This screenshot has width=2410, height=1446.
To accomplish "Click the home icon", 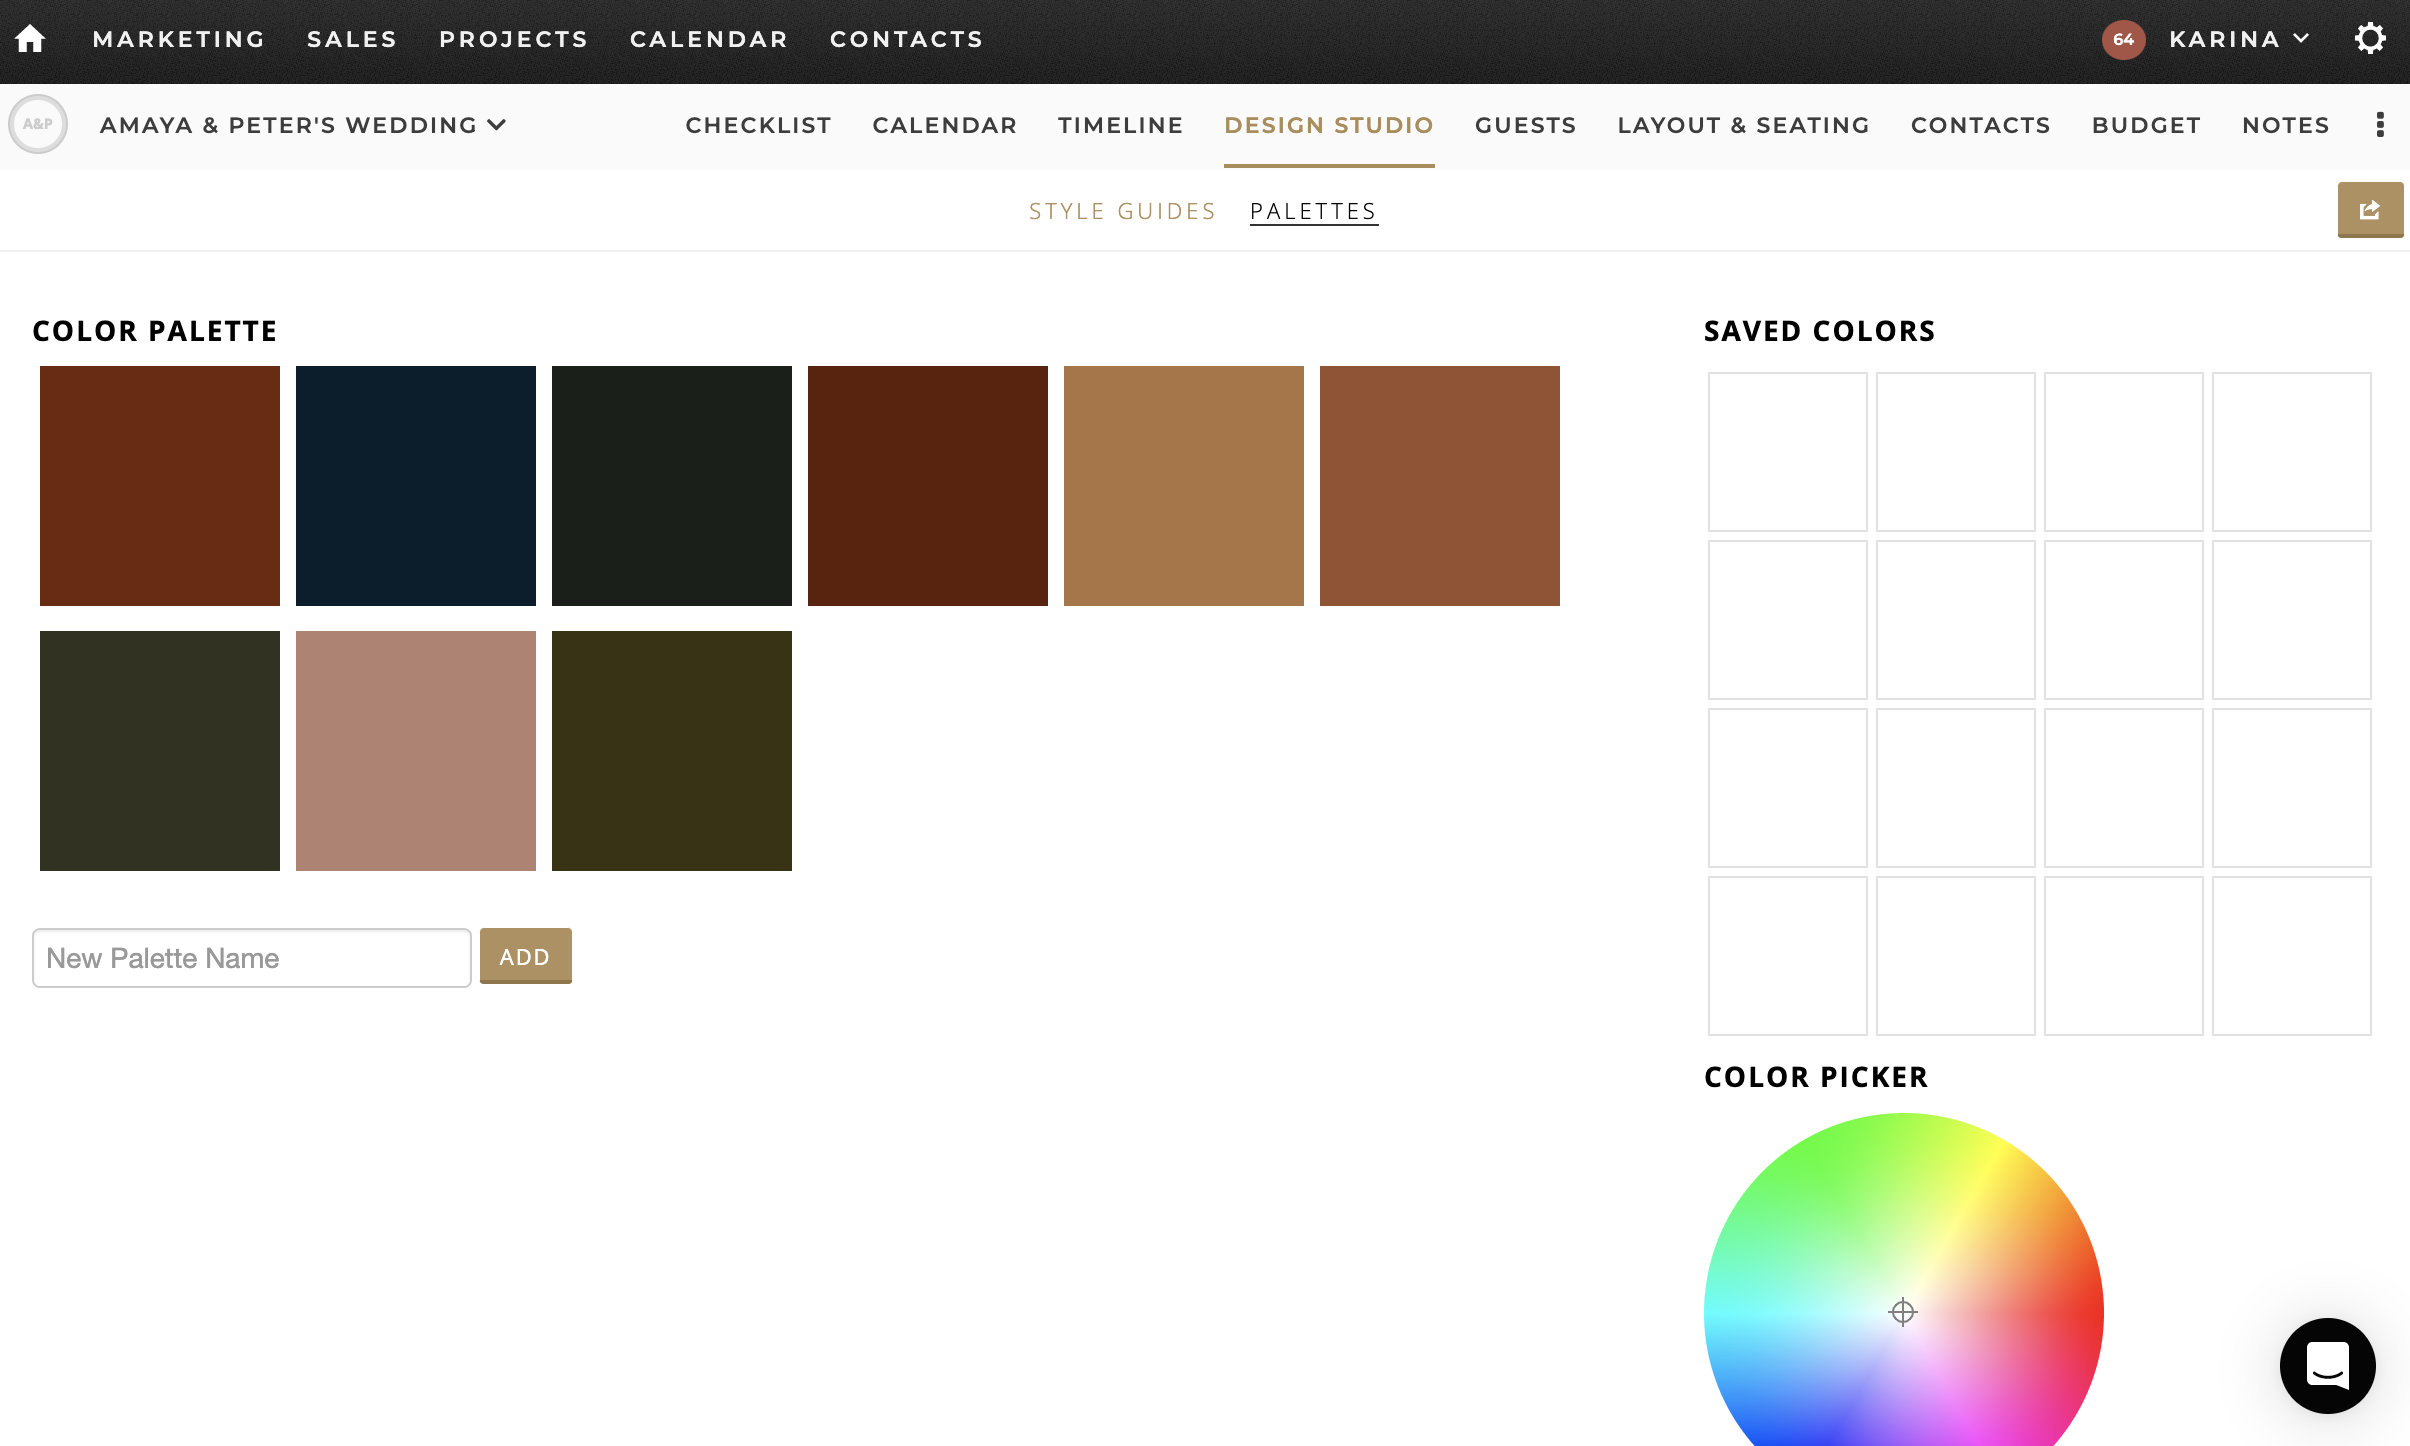I will tap(31, 38).
